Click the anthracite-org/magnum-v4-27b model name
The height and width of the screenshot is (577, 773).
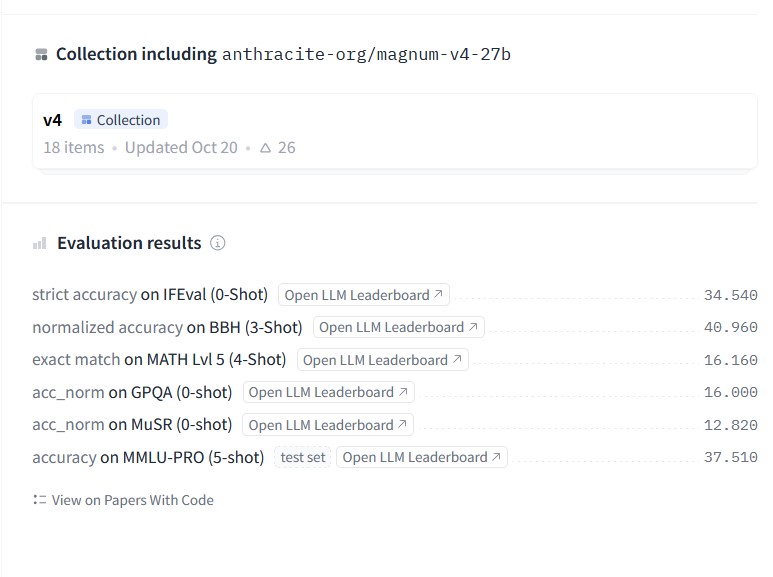[x=366, y=54]
